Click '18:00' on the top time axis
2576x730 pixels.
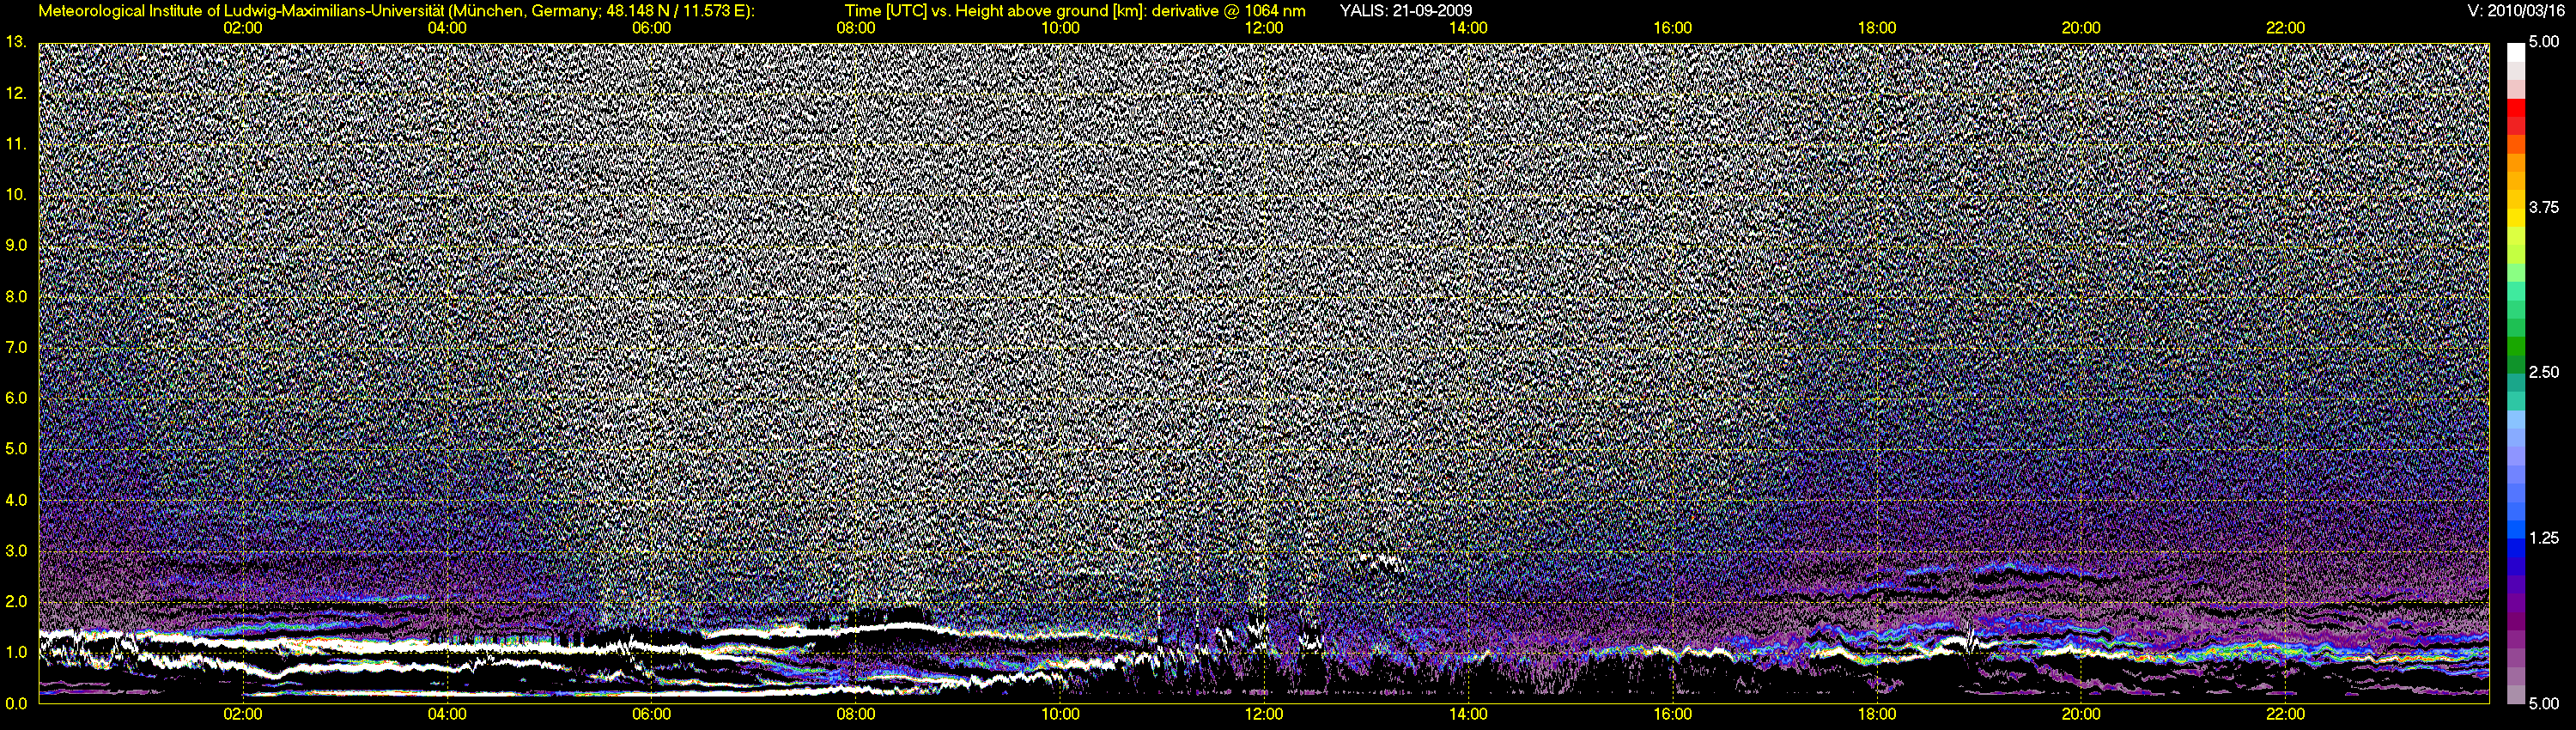click(x=1877, y=28)
